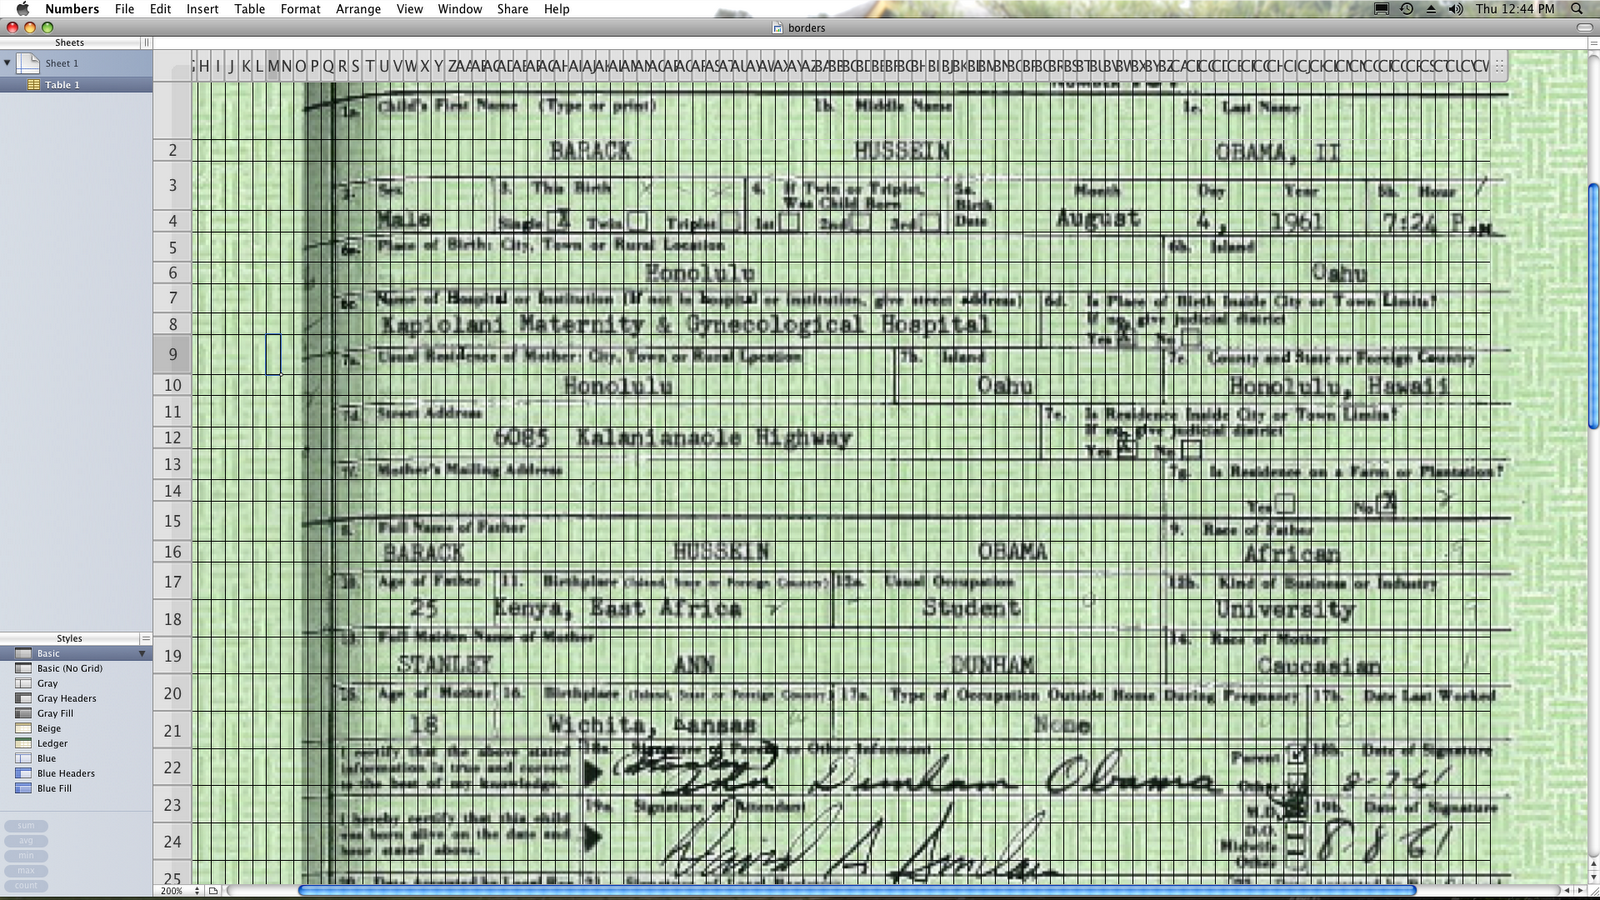Open the Format menu
This screenshot has width=1600, height=900.
300,9
